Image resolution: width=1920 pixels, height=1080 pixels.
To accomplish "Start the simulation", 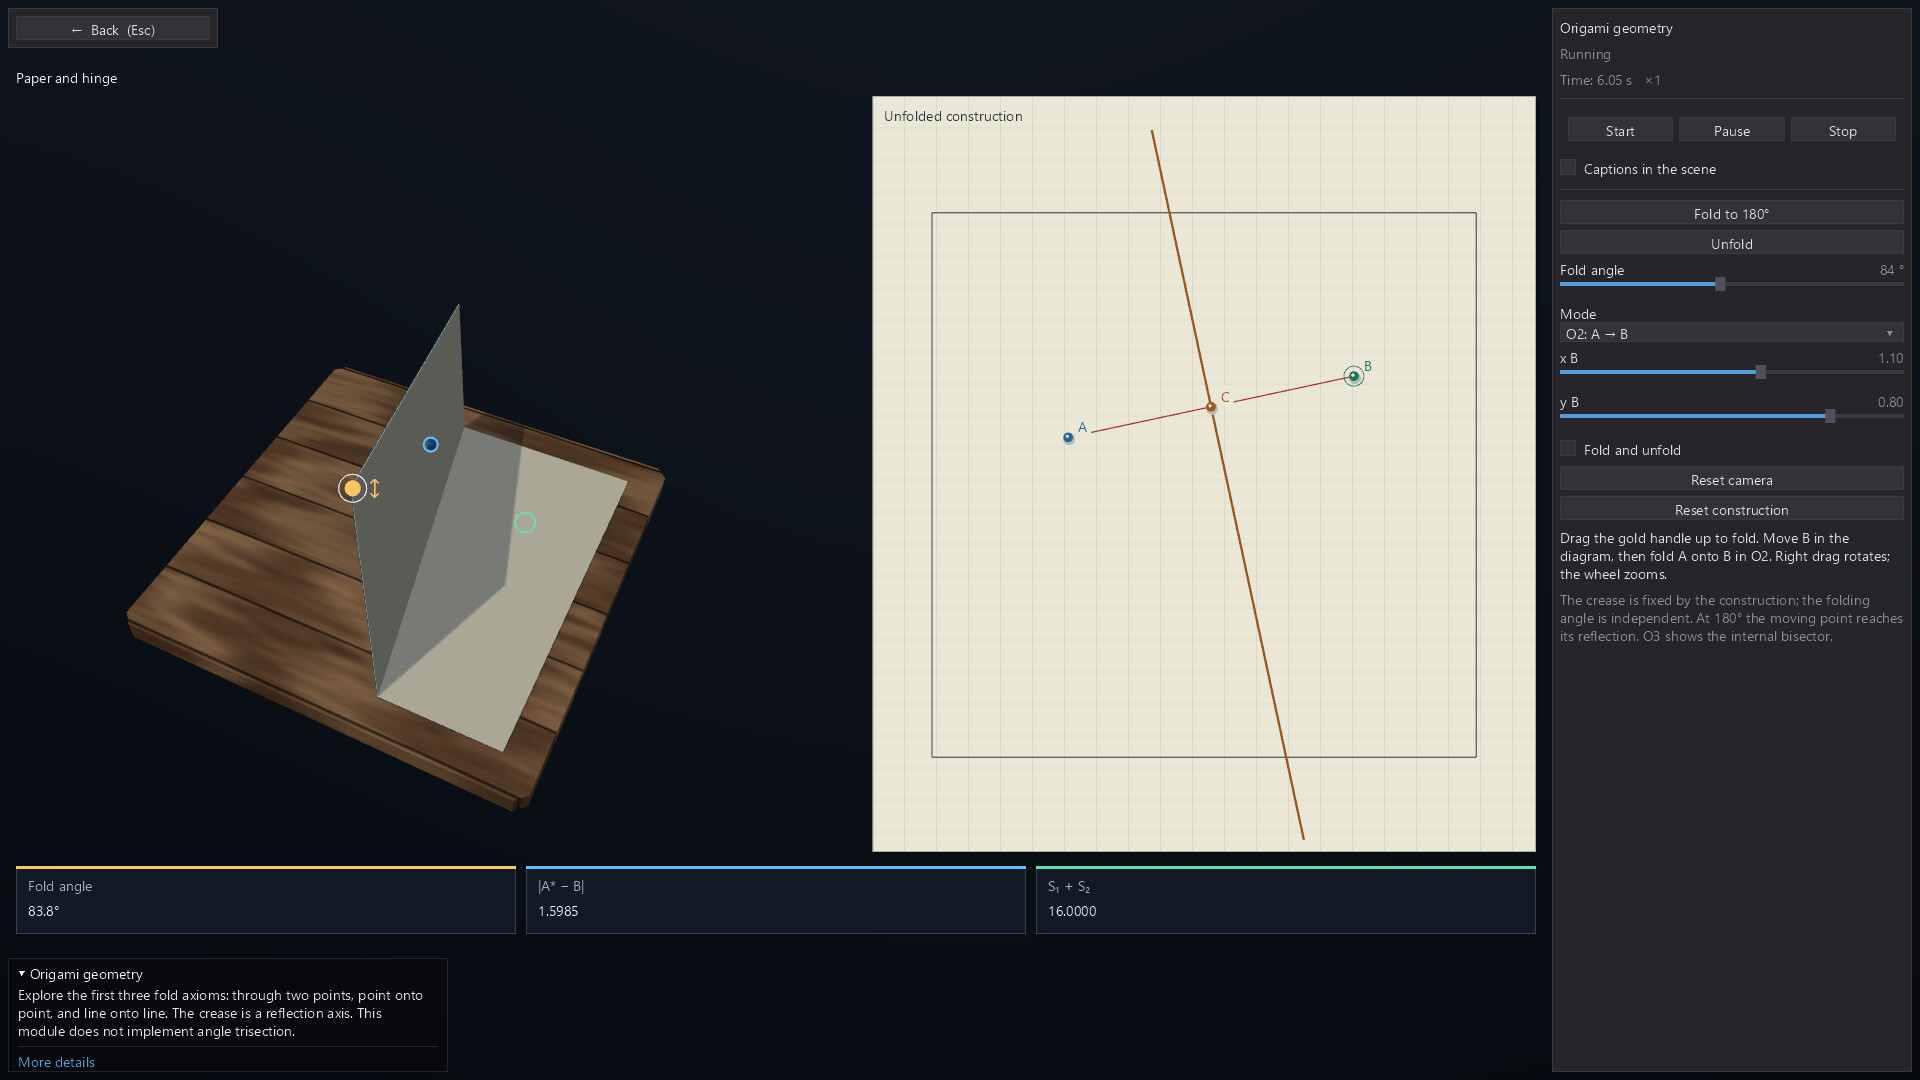I will tap(1620, 131).
